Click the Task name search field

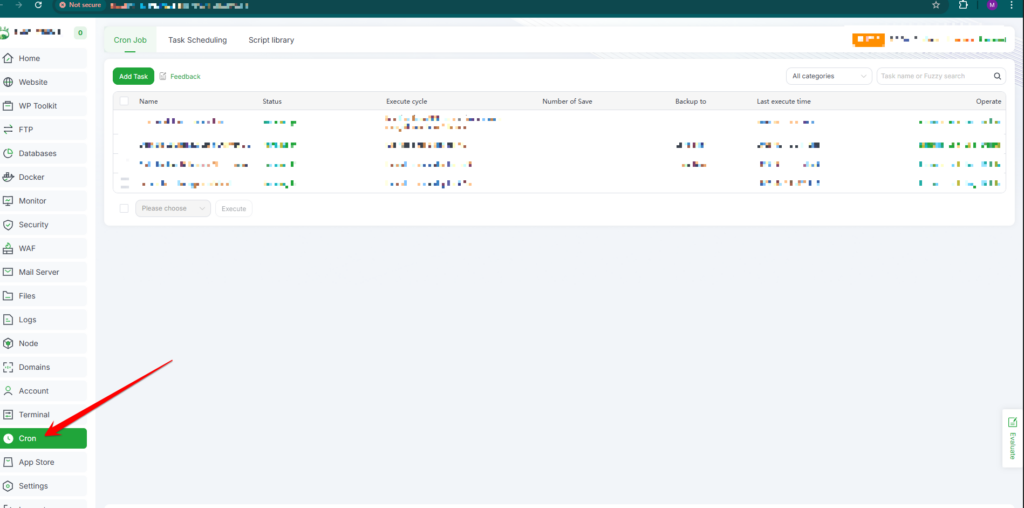point(933,76)
